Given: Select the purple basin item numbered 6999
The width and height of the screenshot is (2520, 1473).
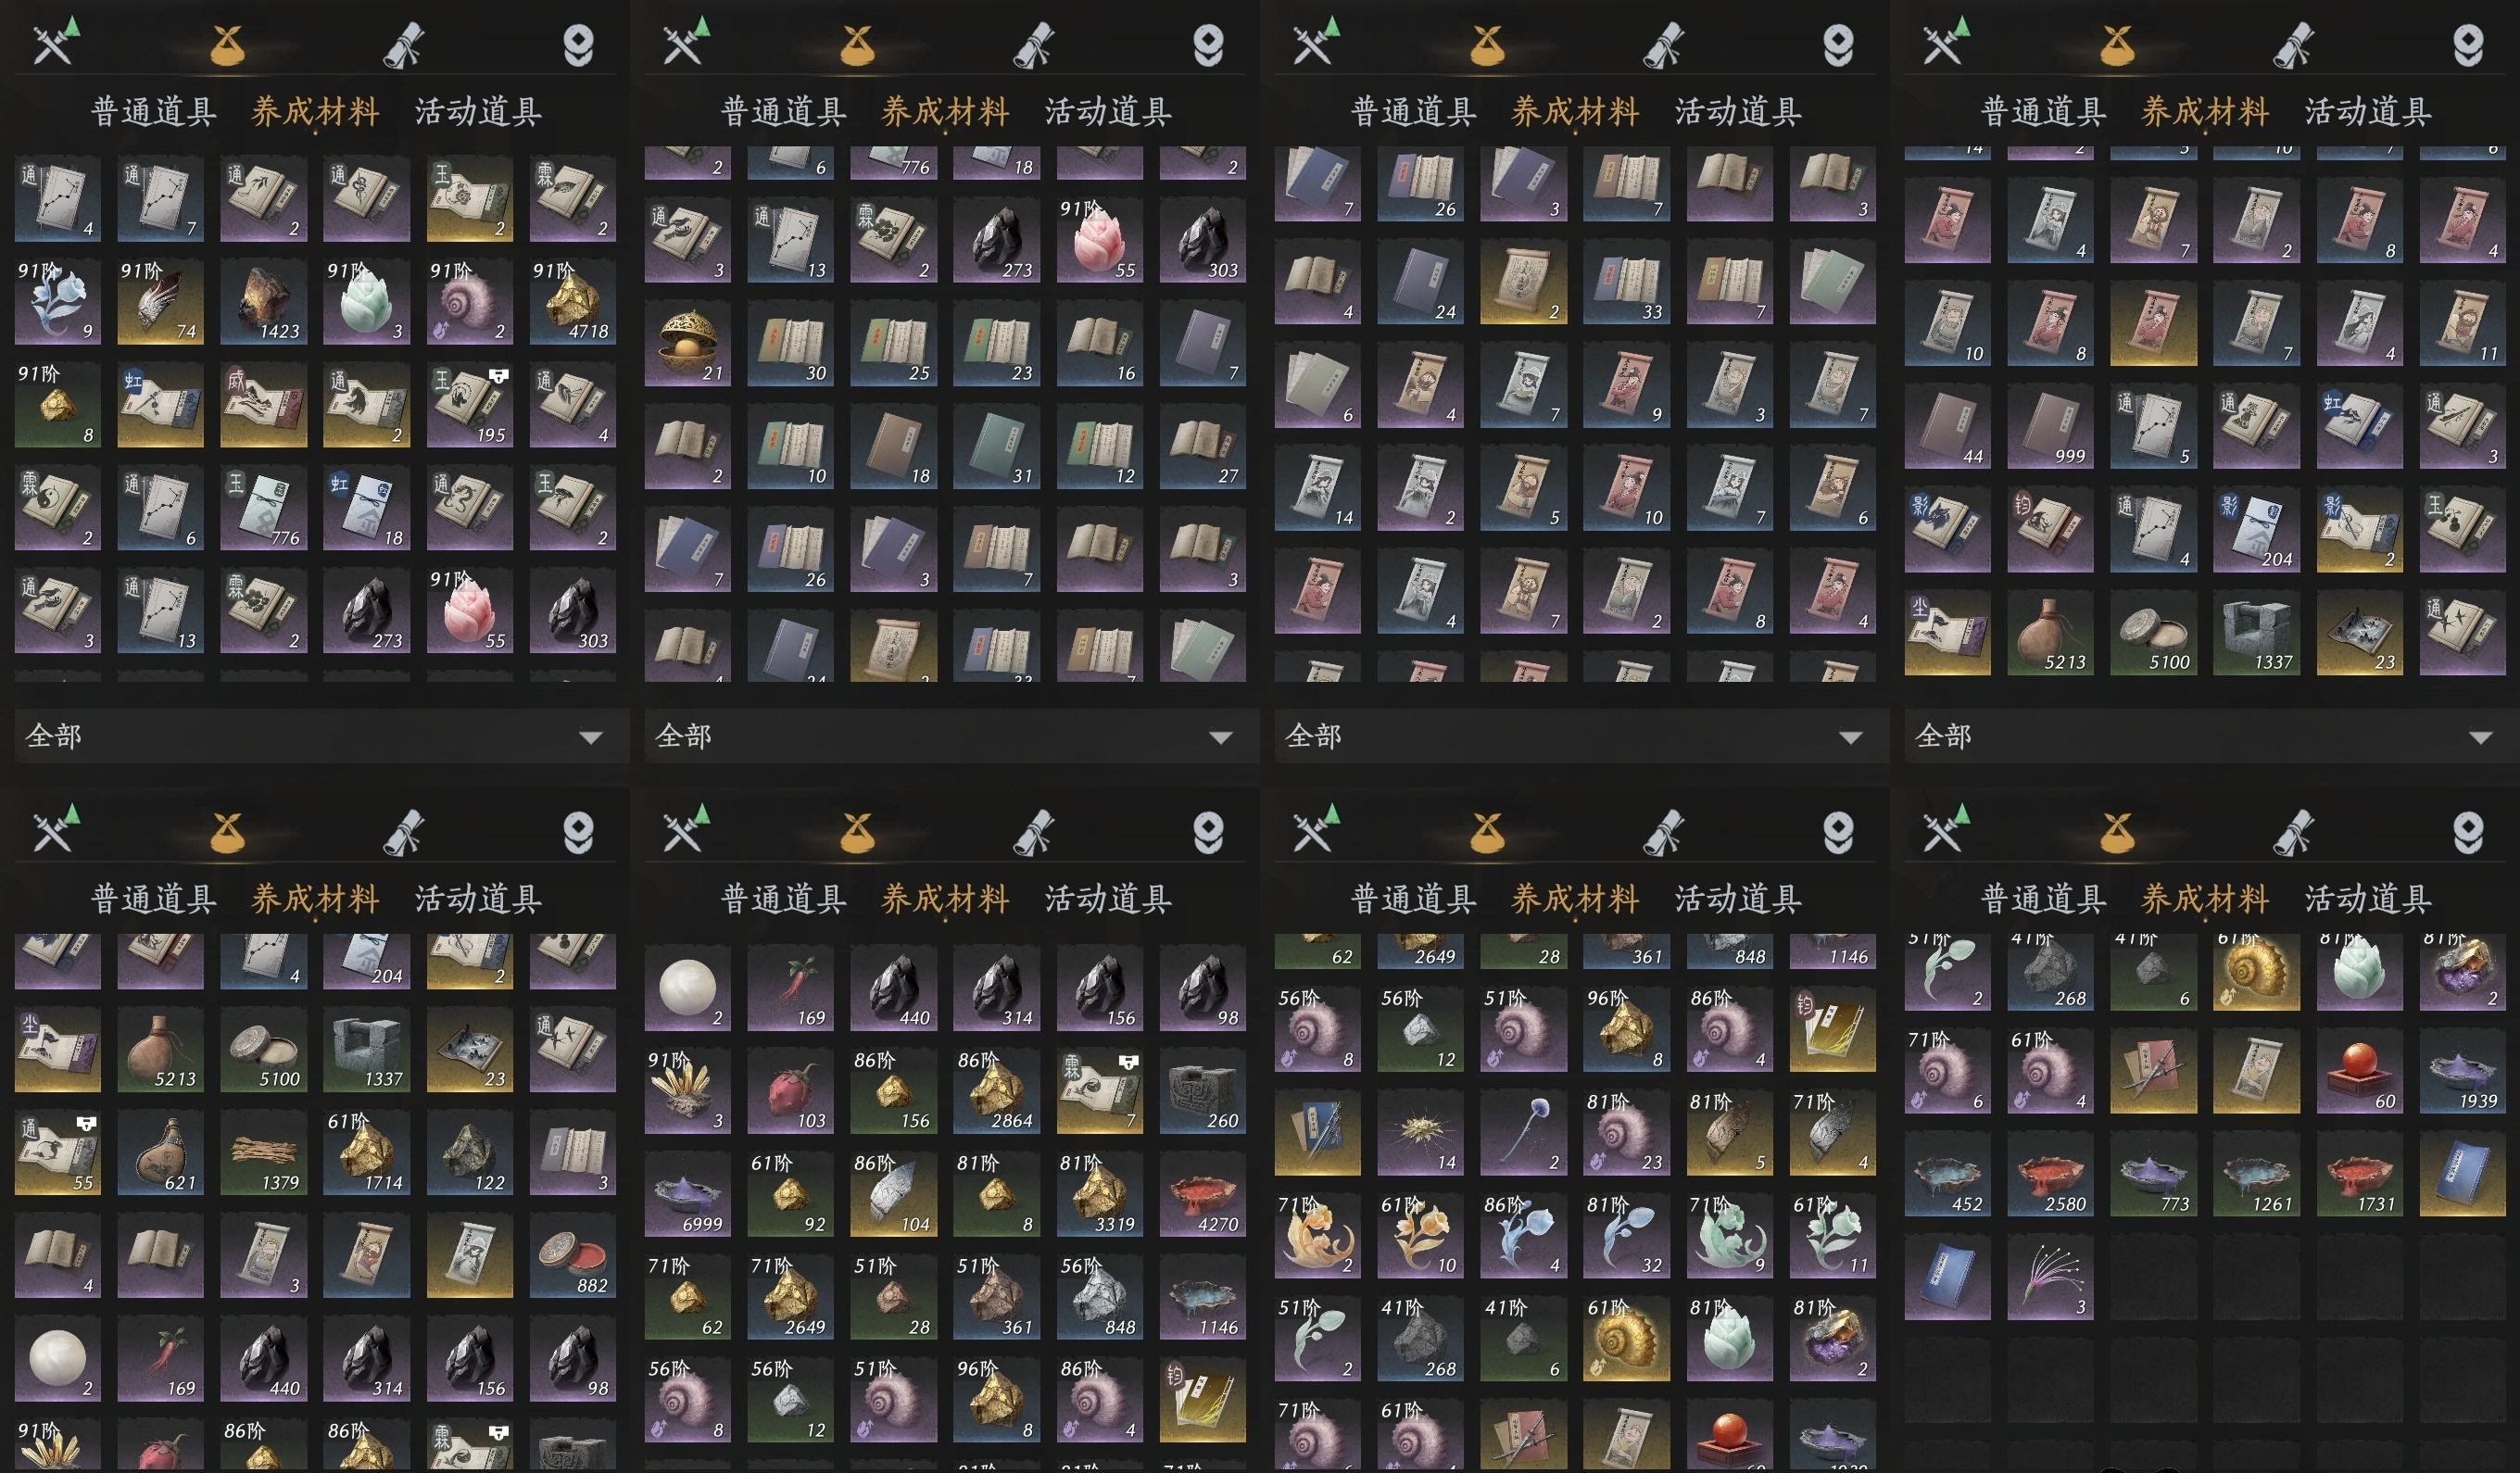Looking at the screenshot, I should pyautogui.click(x=687, y=1195).
